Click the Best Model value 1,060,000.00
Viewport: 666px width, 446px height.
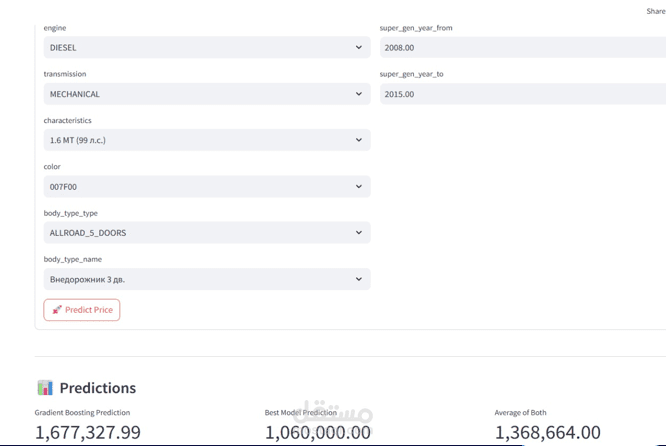tap(317, 432)
